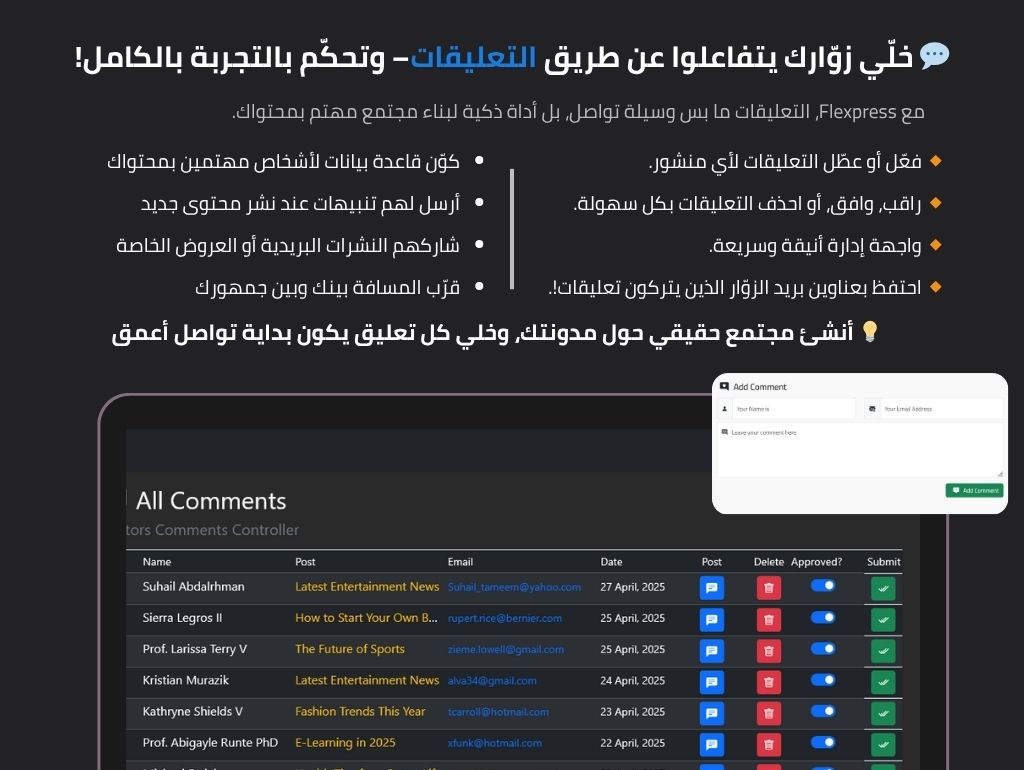Click the red trash icon in Kristian Murazik's row
Screen dimensions: 1024x770
click(x=768, y=682)
